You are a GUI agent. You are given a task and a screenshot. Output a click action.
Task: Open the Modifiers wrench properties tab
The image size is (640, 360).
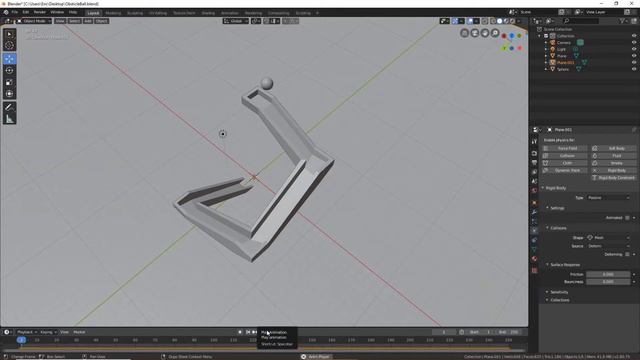(534, 212)
